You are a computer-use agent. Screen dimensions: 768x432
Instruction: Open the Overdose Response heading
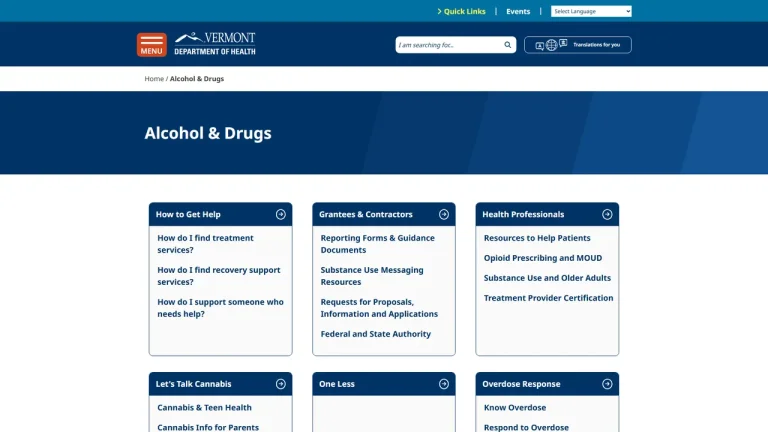click(521, 384)
